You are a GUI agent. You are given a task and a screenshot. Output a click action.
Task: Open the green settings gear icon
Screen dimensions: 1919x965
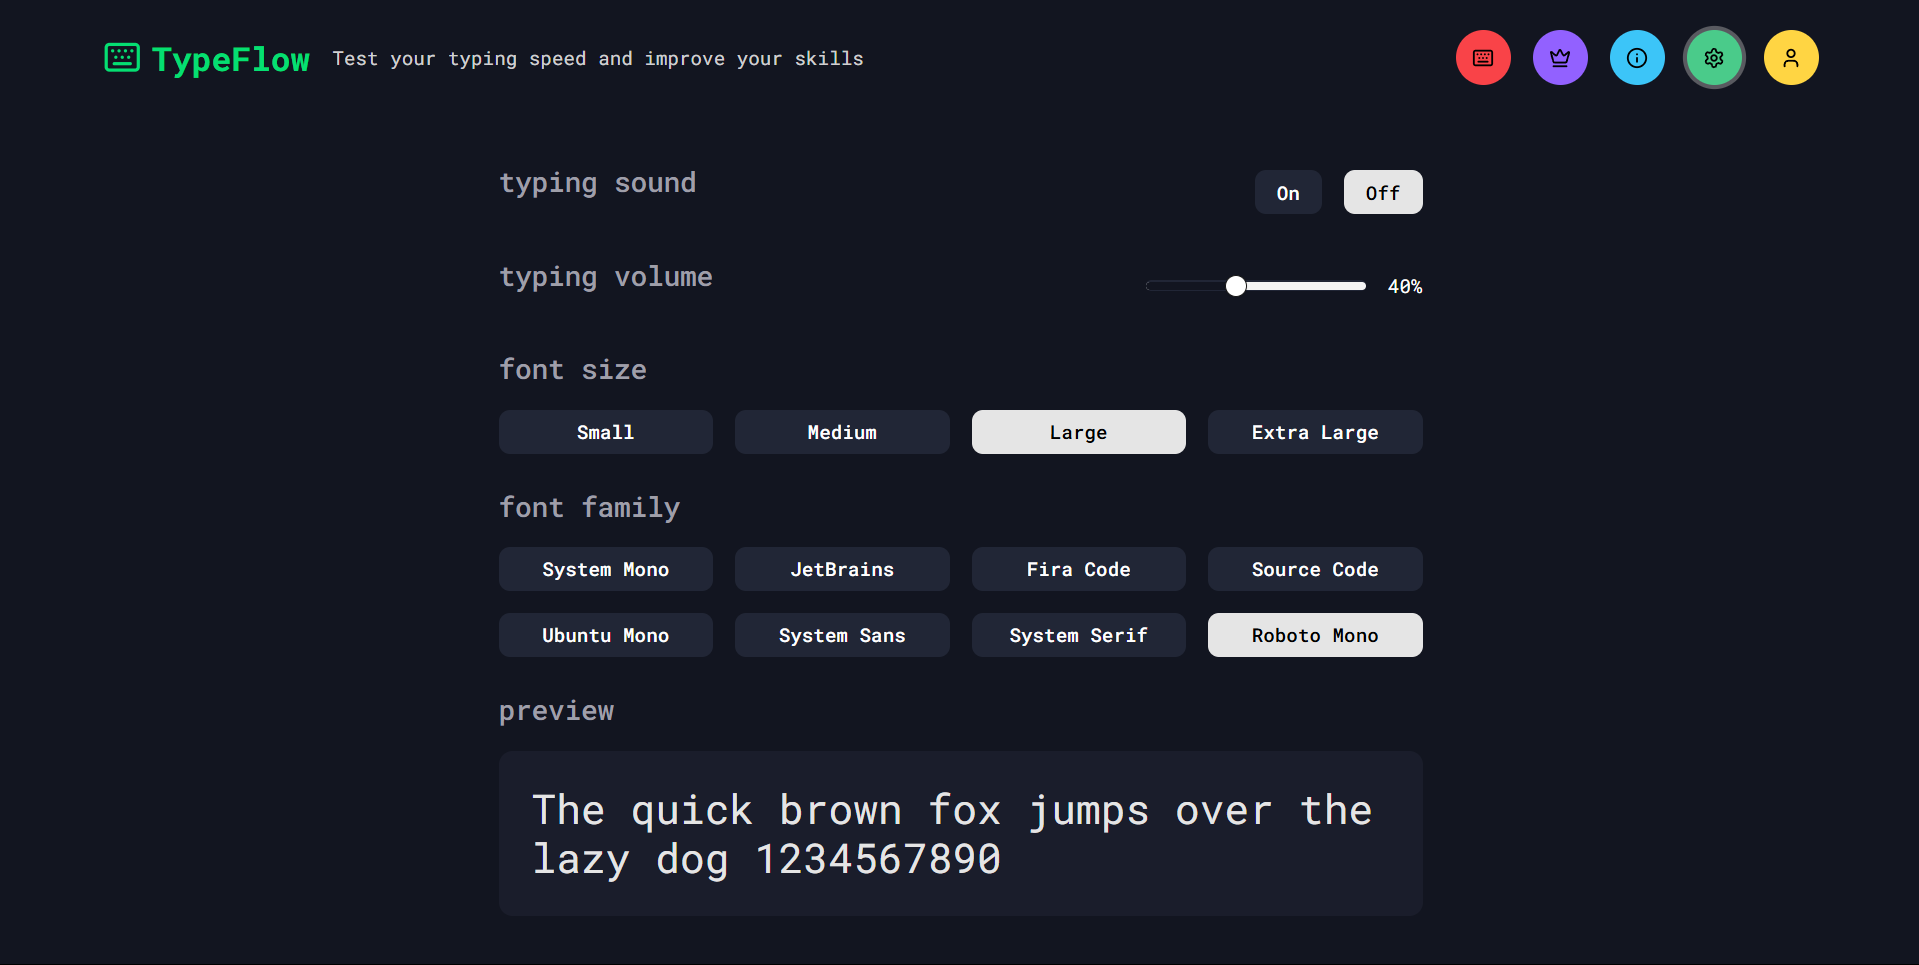pyautogui.click(x=1714, y=58)
